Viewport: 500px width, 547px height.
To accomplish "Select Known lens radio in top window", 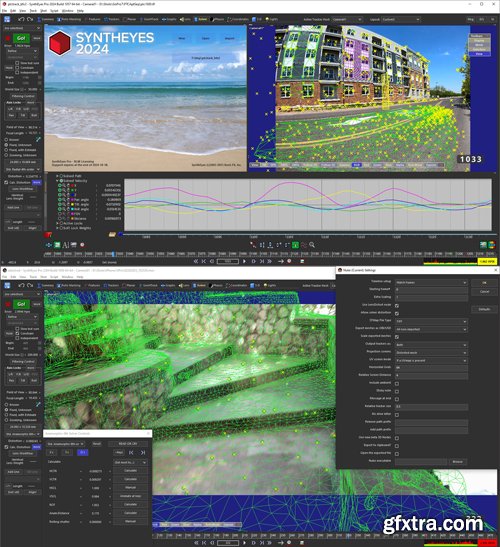I will [x=6, y=140].
